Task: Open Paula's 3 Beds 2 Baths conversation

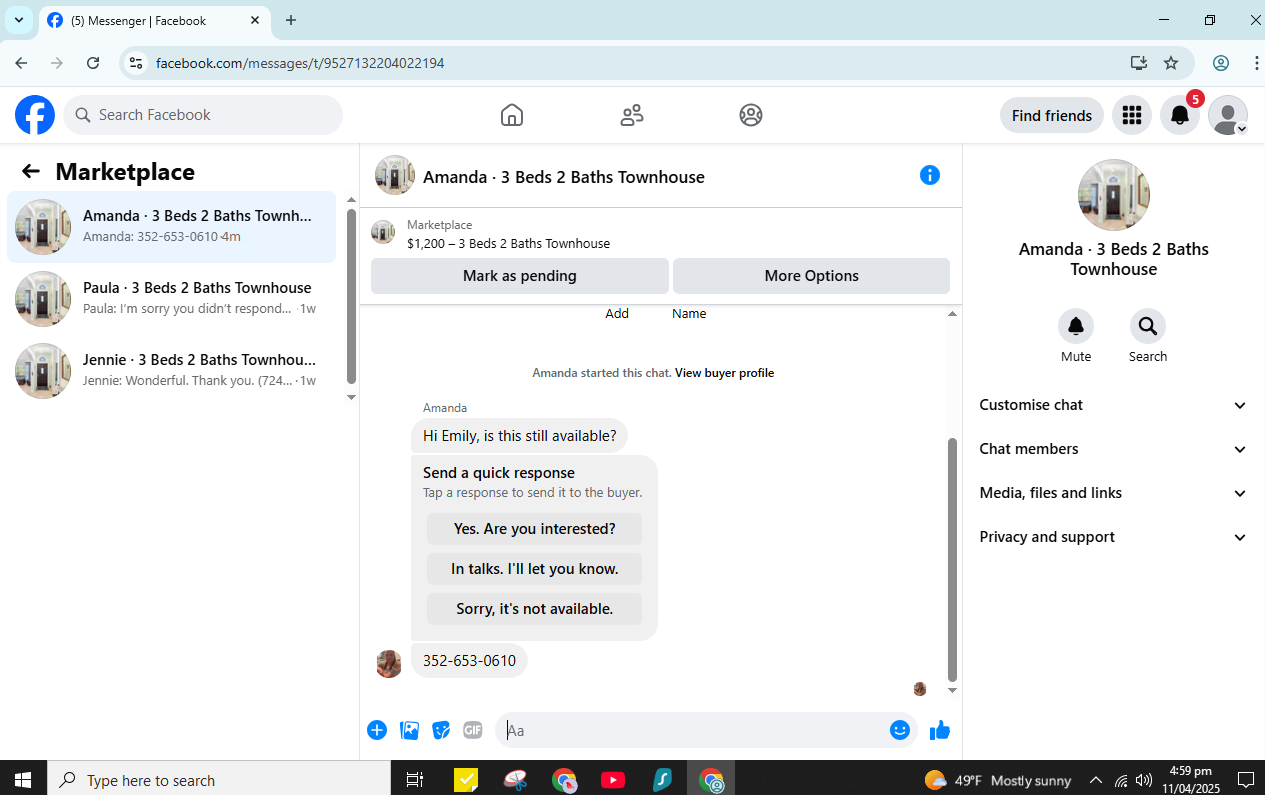Action: pyautogui.click(x=172, y=299)
